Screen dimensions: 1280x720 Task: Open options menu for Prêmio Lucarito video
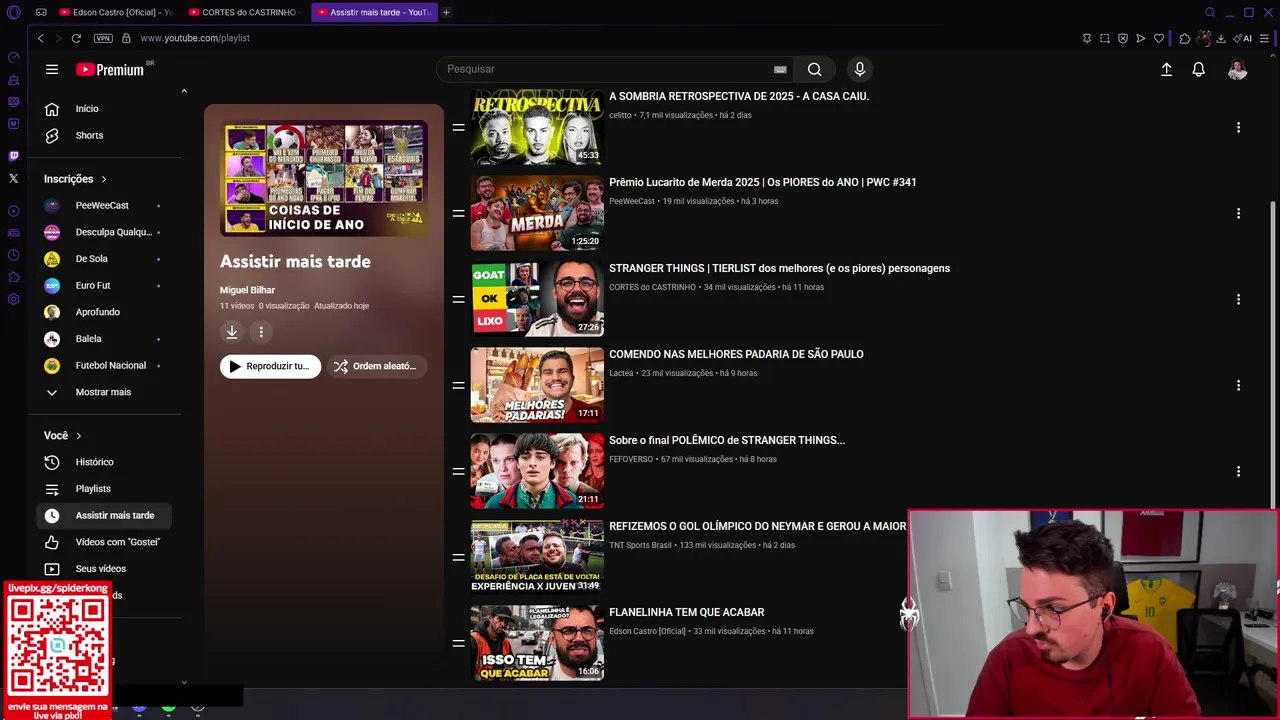pos(1238,213)
